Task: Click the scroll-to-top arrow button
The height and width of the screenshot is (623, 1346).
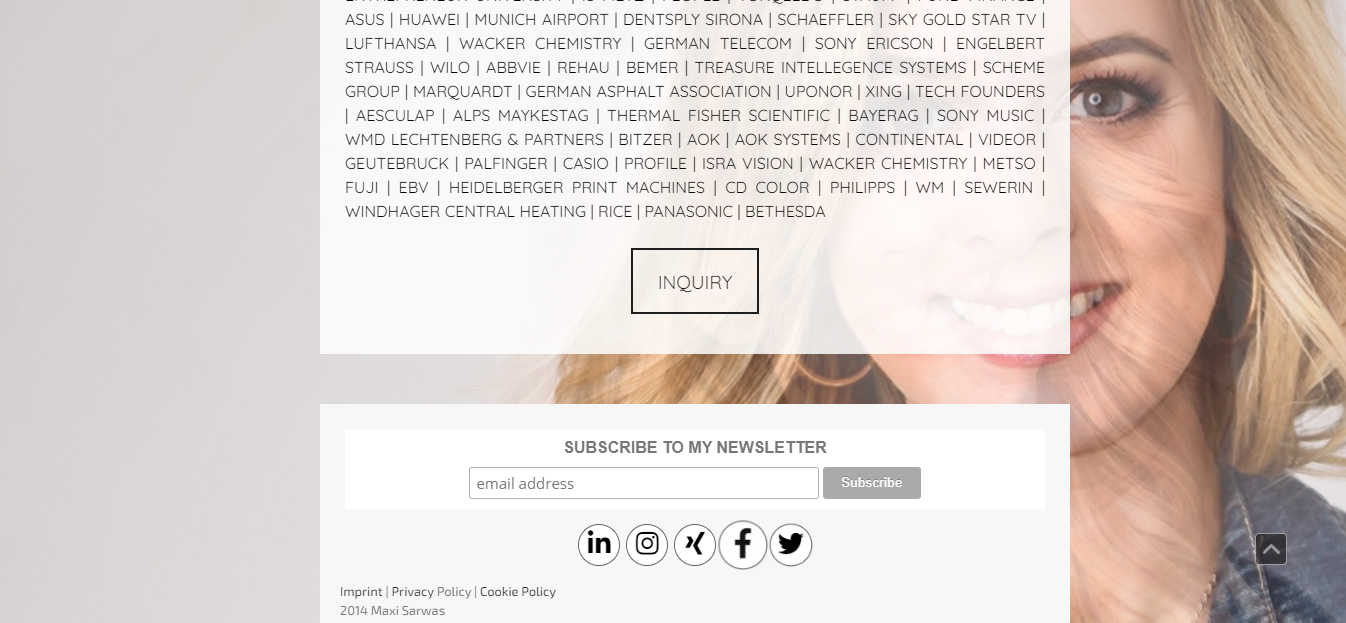Action: 1271,549
